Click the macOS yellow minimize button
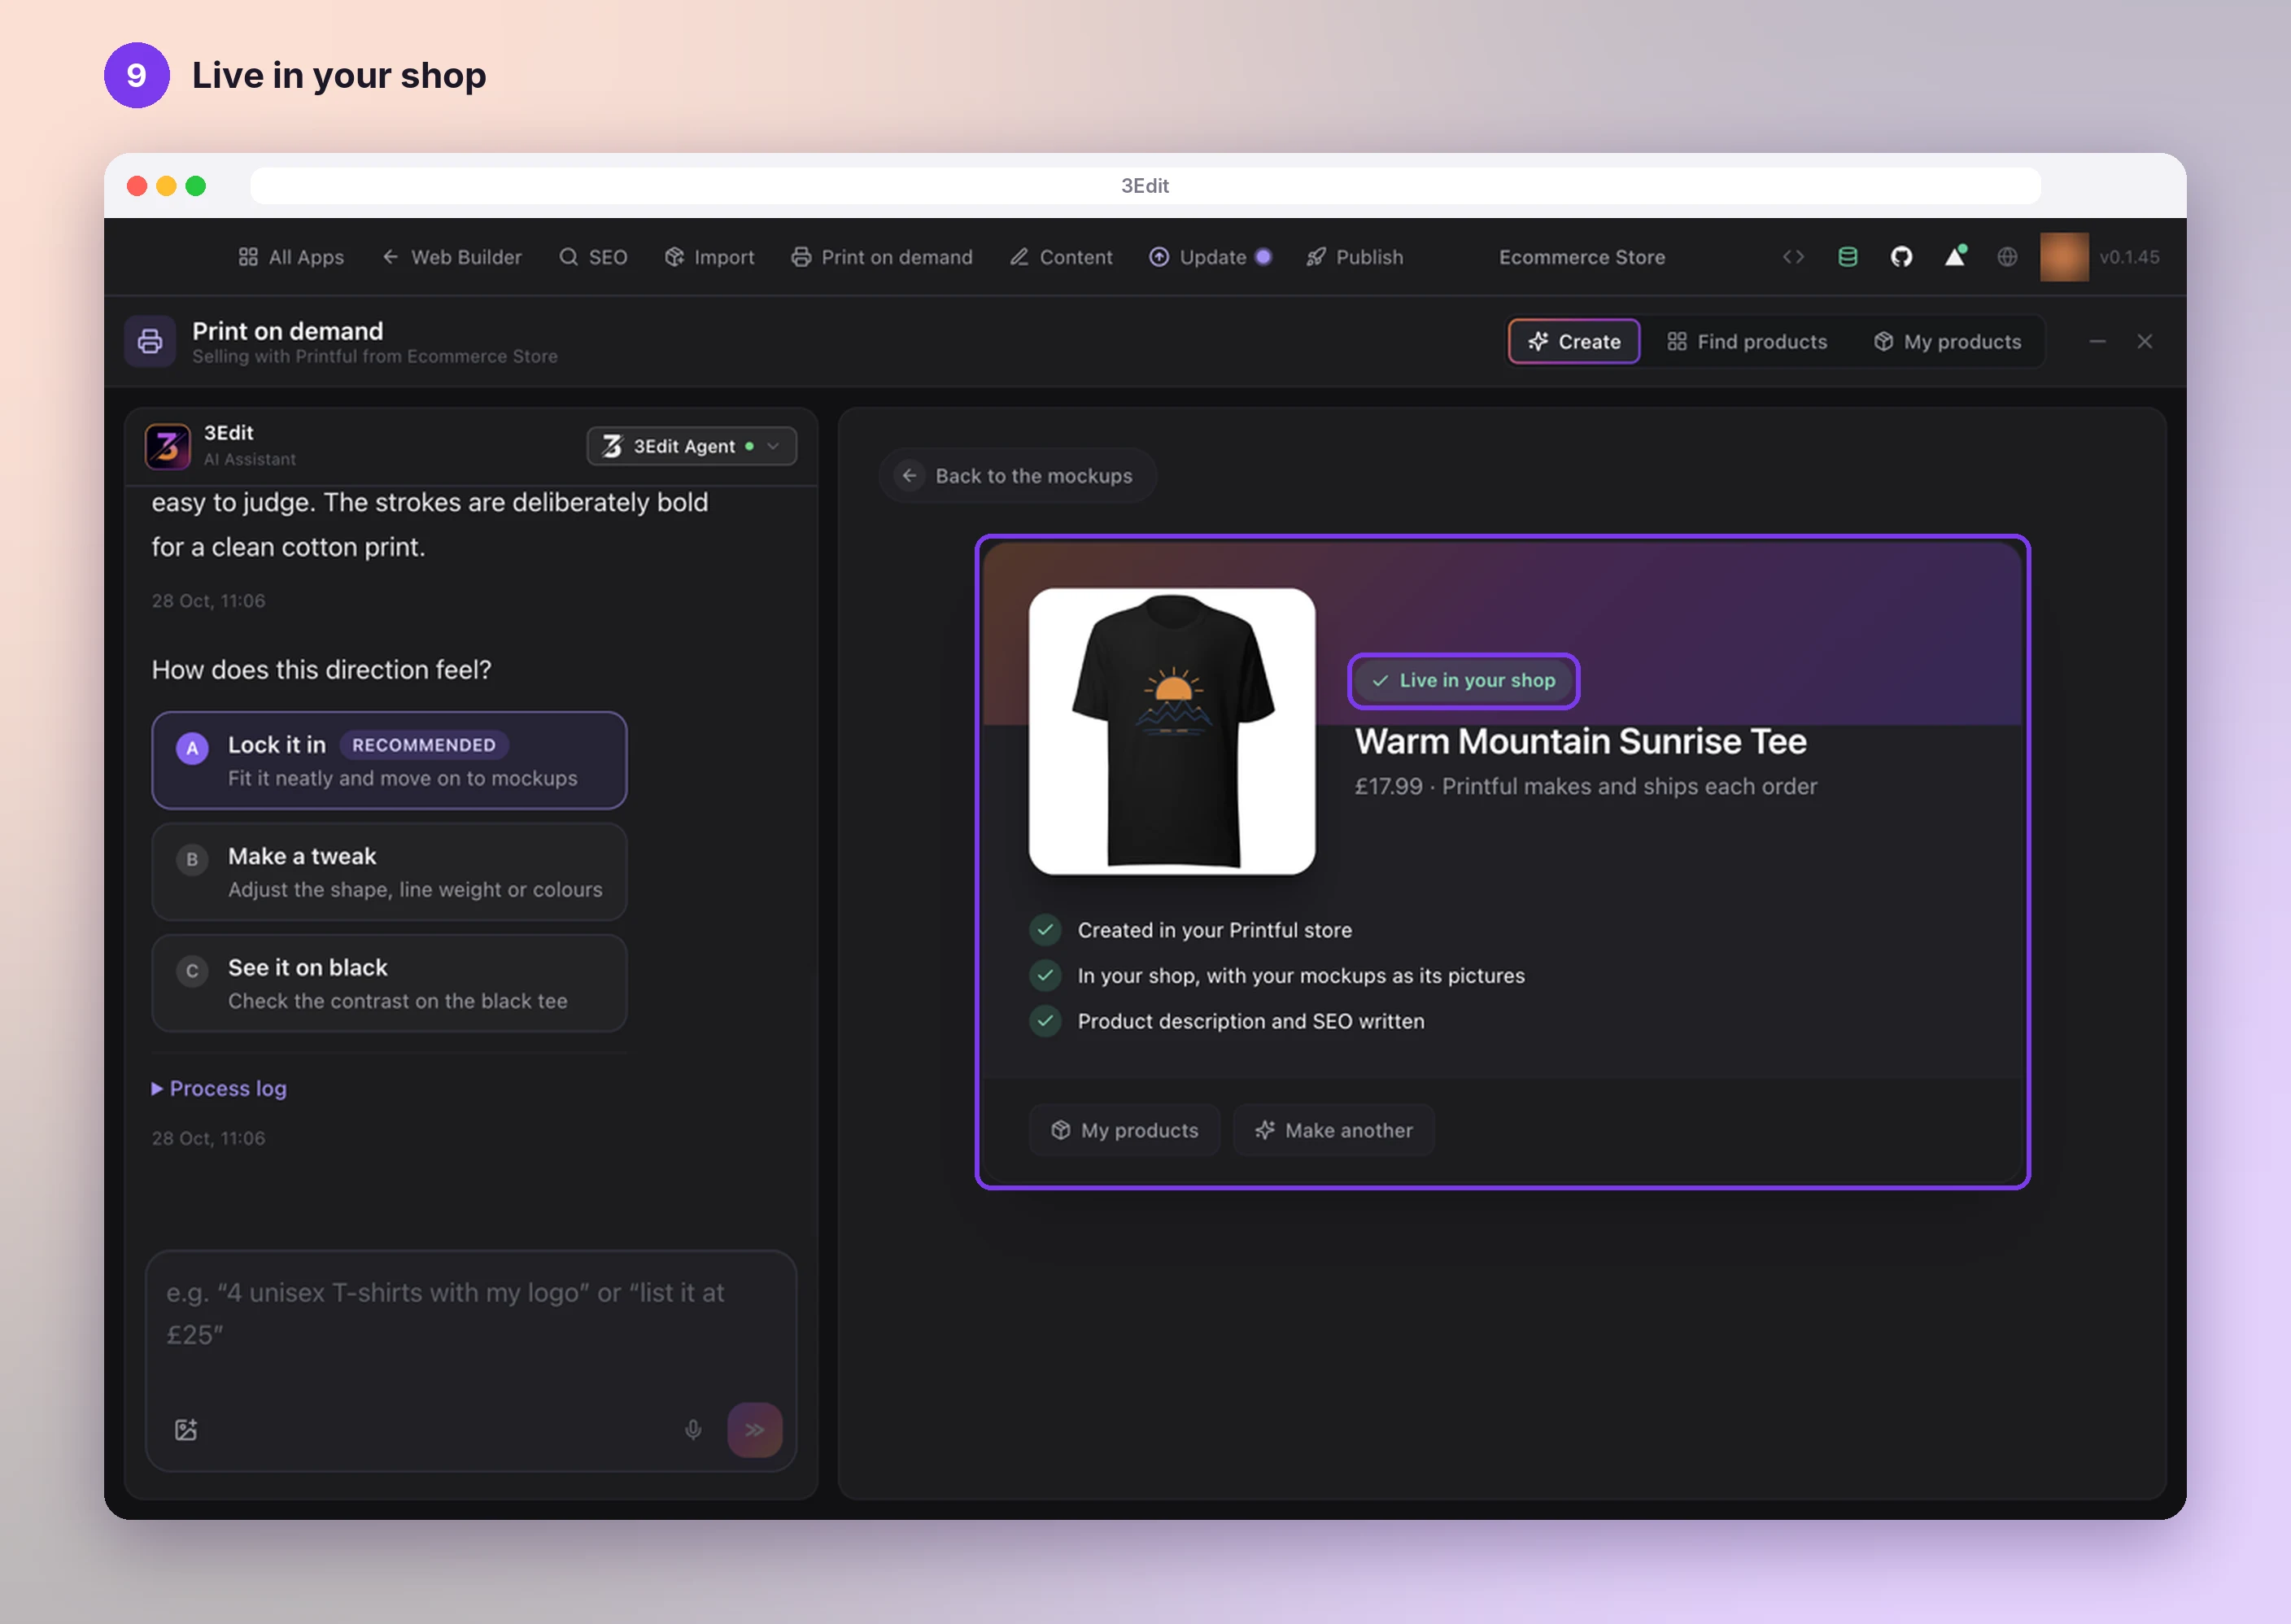The image size is (2291, 1624). coord(166,186)
